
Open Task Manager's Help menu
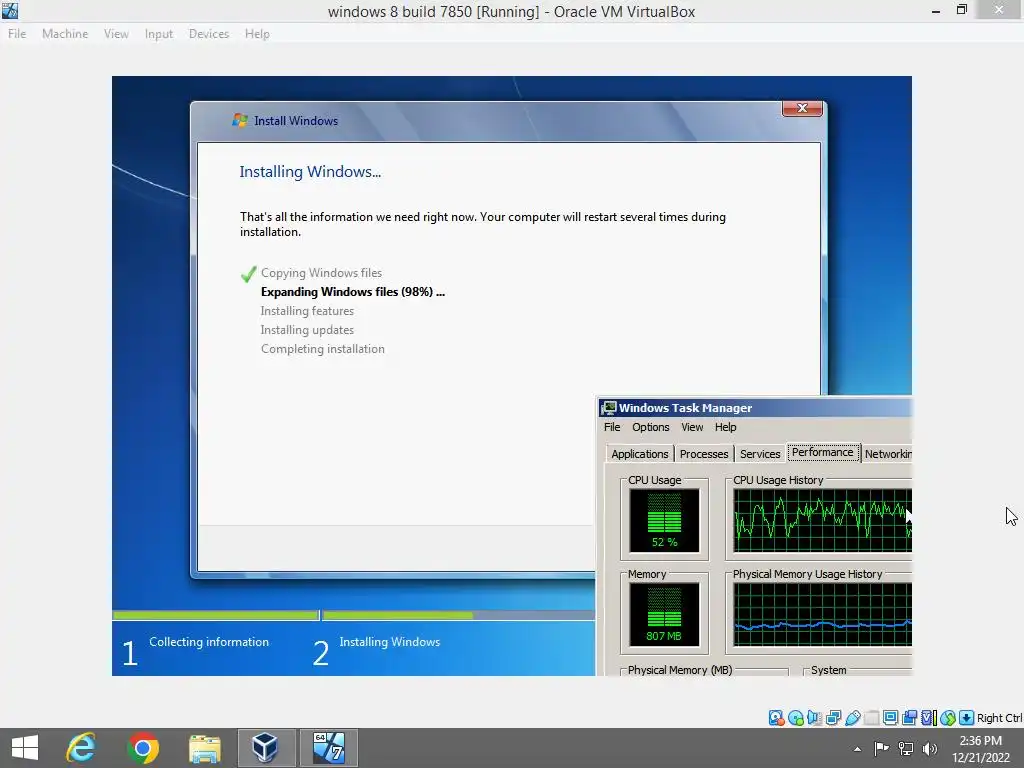click(x=725, y=427)
